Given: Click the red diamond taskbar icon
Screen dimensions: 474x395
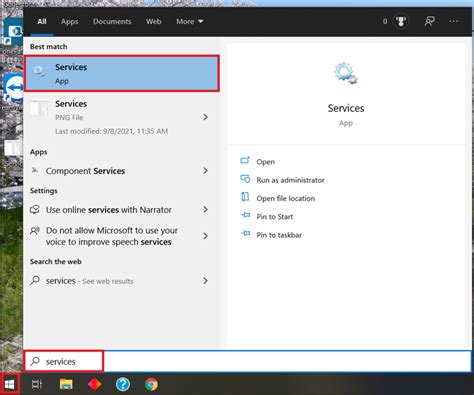Looking at the screenshot, I should [95, 384].
